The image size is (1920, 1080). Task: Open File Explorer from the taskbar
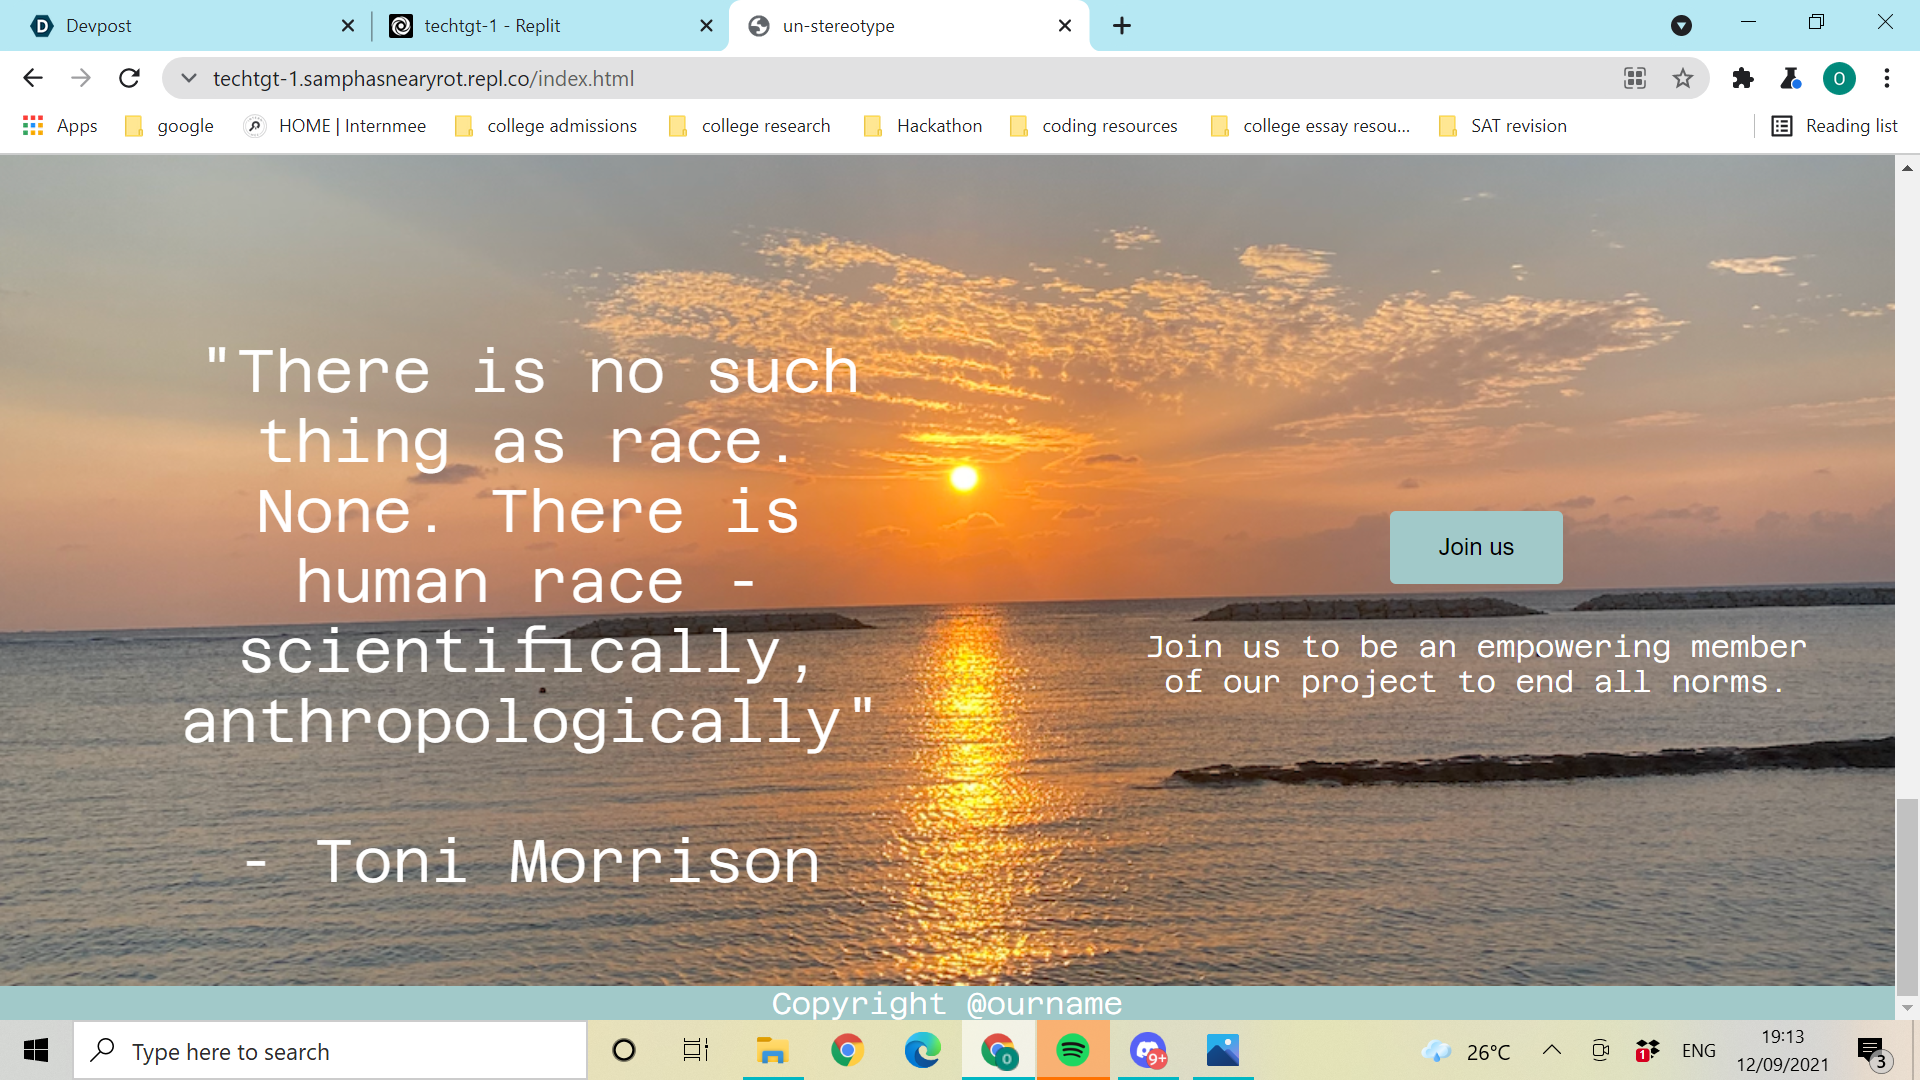(x=772, y=1050)
